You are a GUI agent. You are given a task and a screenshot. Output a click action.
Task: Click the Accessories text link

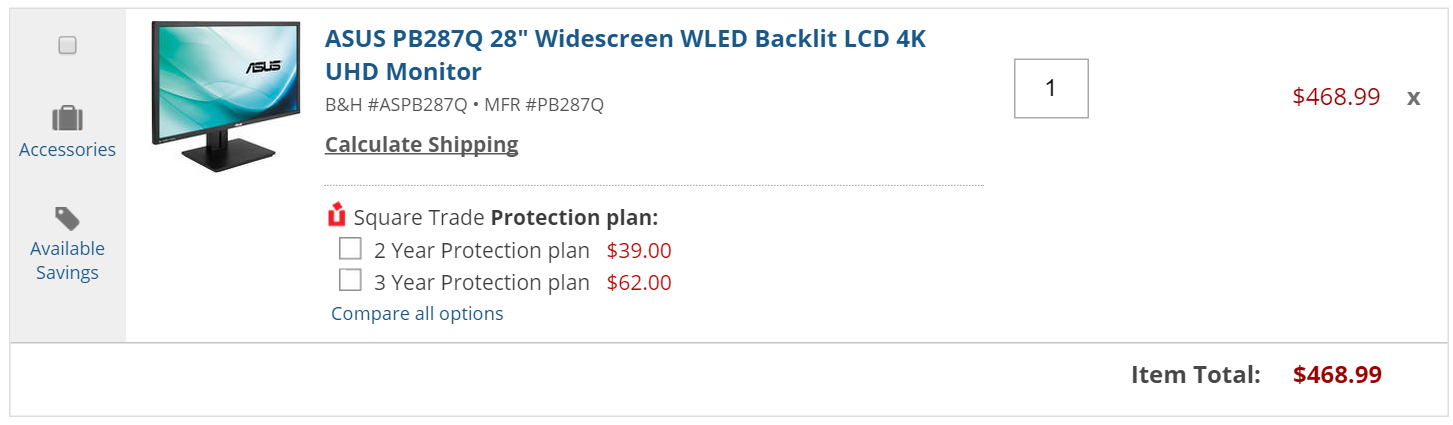tap(67, 150)
